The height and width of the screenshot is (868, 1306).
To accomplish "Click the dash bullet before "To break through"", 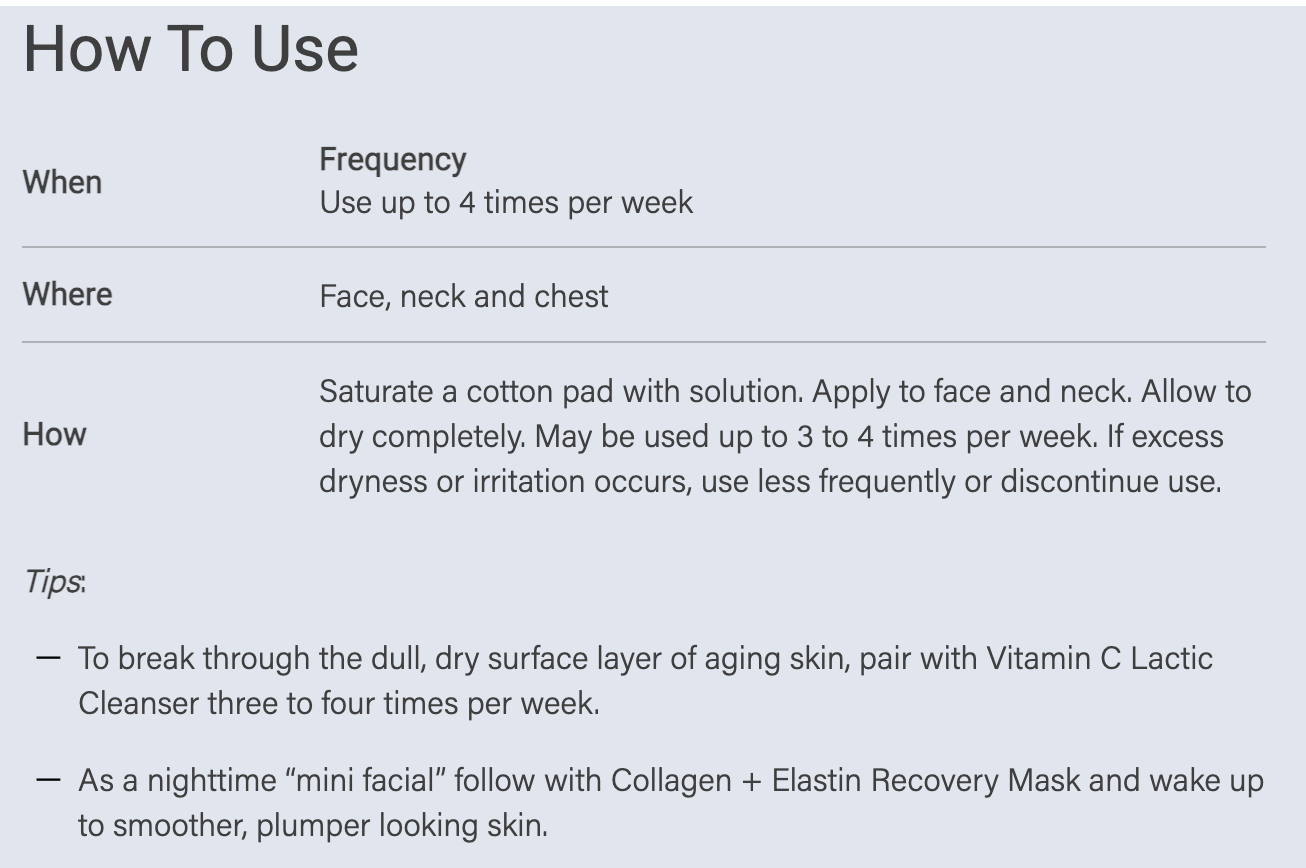I will (x=47, y=658).
